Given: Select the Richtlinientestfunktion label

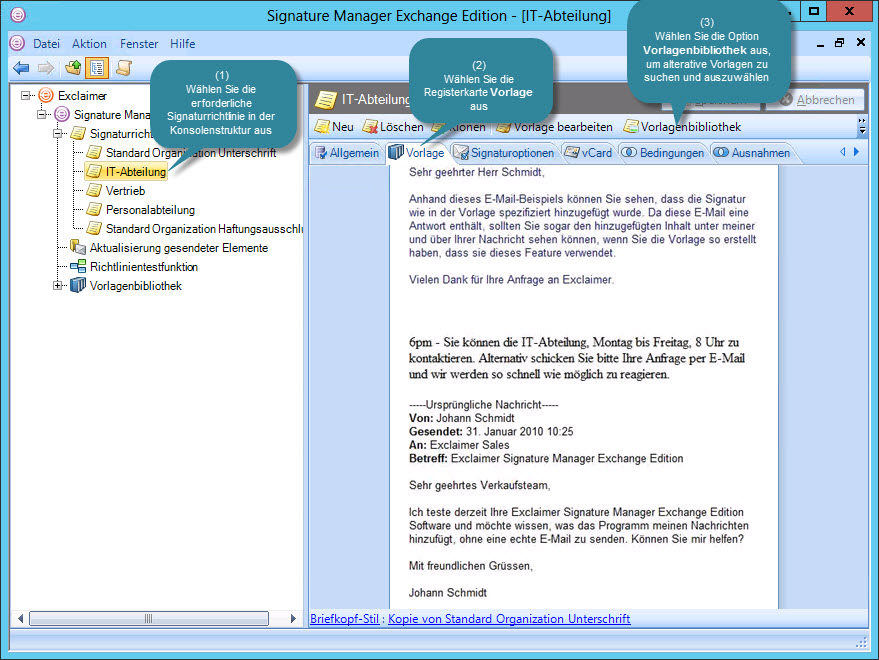Looking at the screenshot, I should (144, 267).
